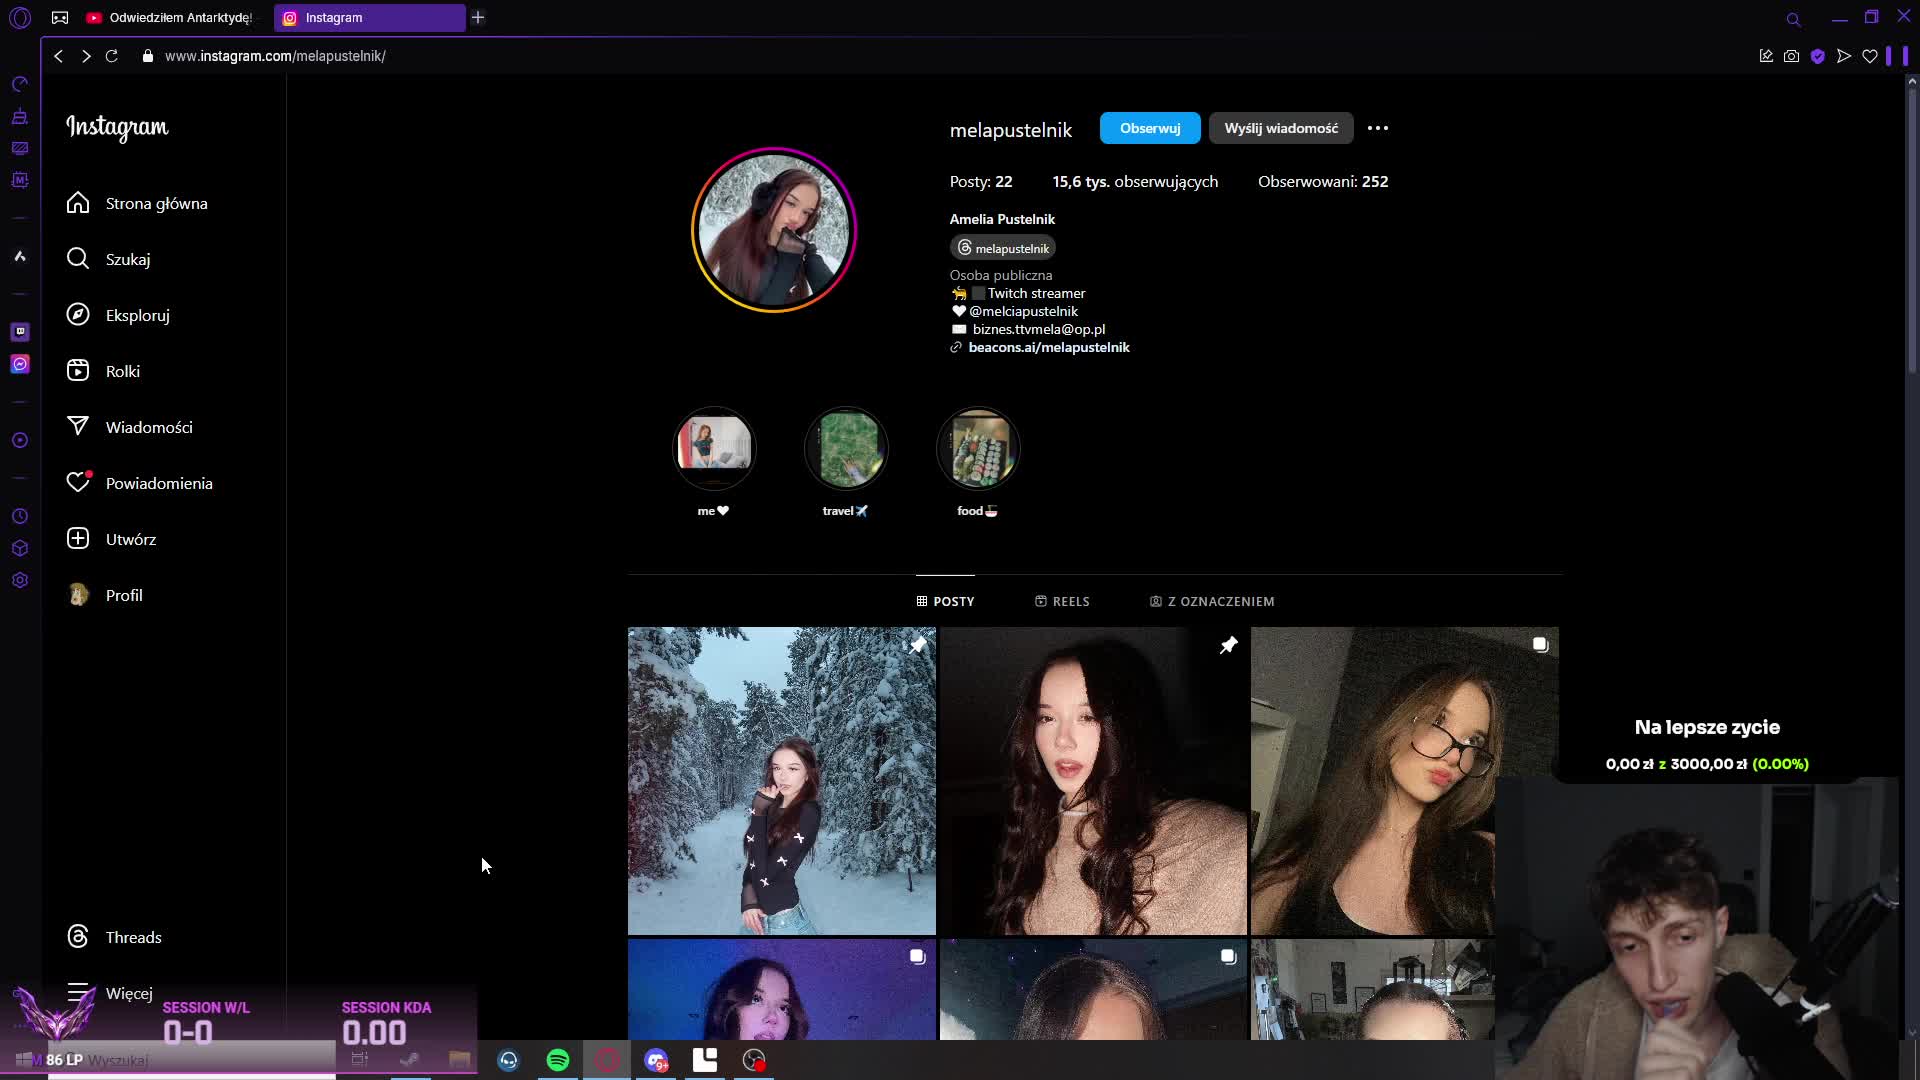View 15,6 tys. obserwujących list
The height and width of the screenshot is (1080, 1920).
(1135, 181)
